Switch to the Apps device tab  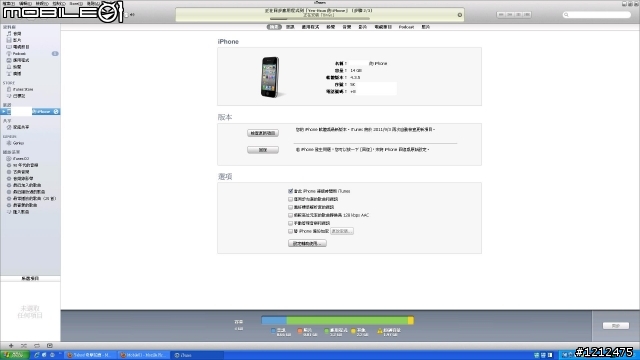[310, 27]
